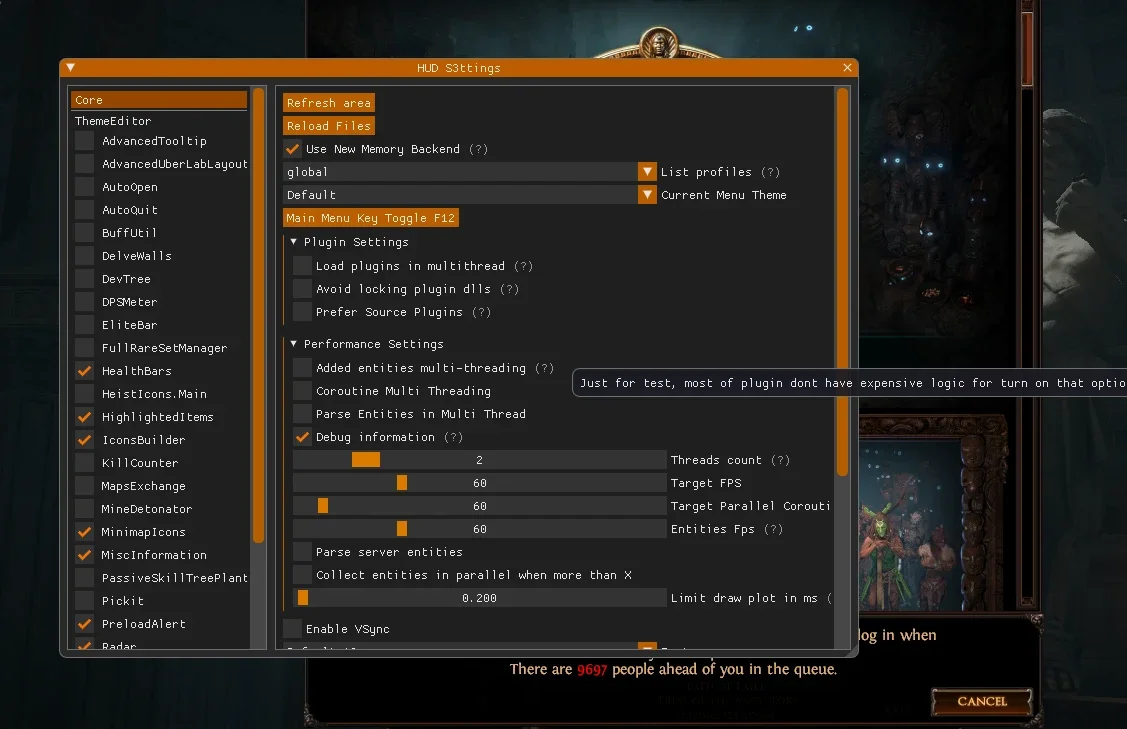Select the Core menu item
The width and height of the screenshot is (1127, 729).
[158, 100]
